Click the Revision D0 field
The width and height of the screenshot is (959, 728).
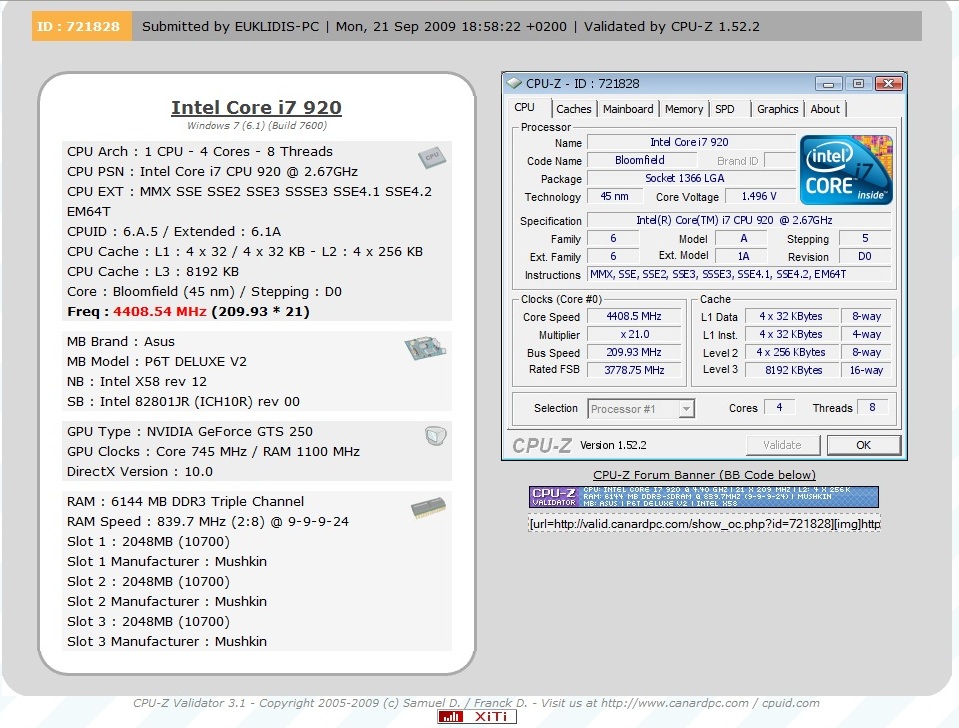click(865, 256)
